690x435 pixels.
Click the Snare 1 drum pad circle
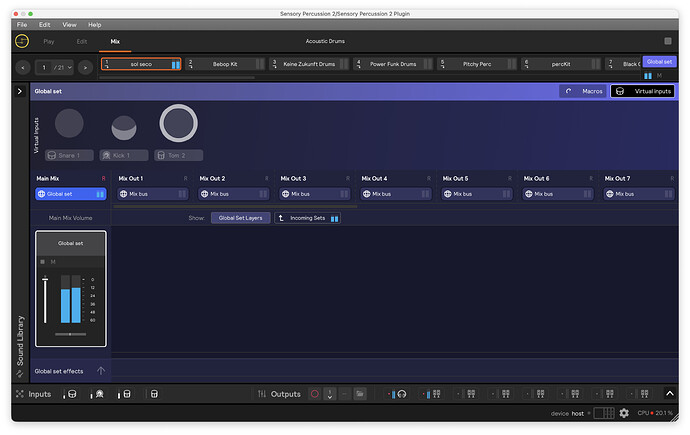[69, 124]
